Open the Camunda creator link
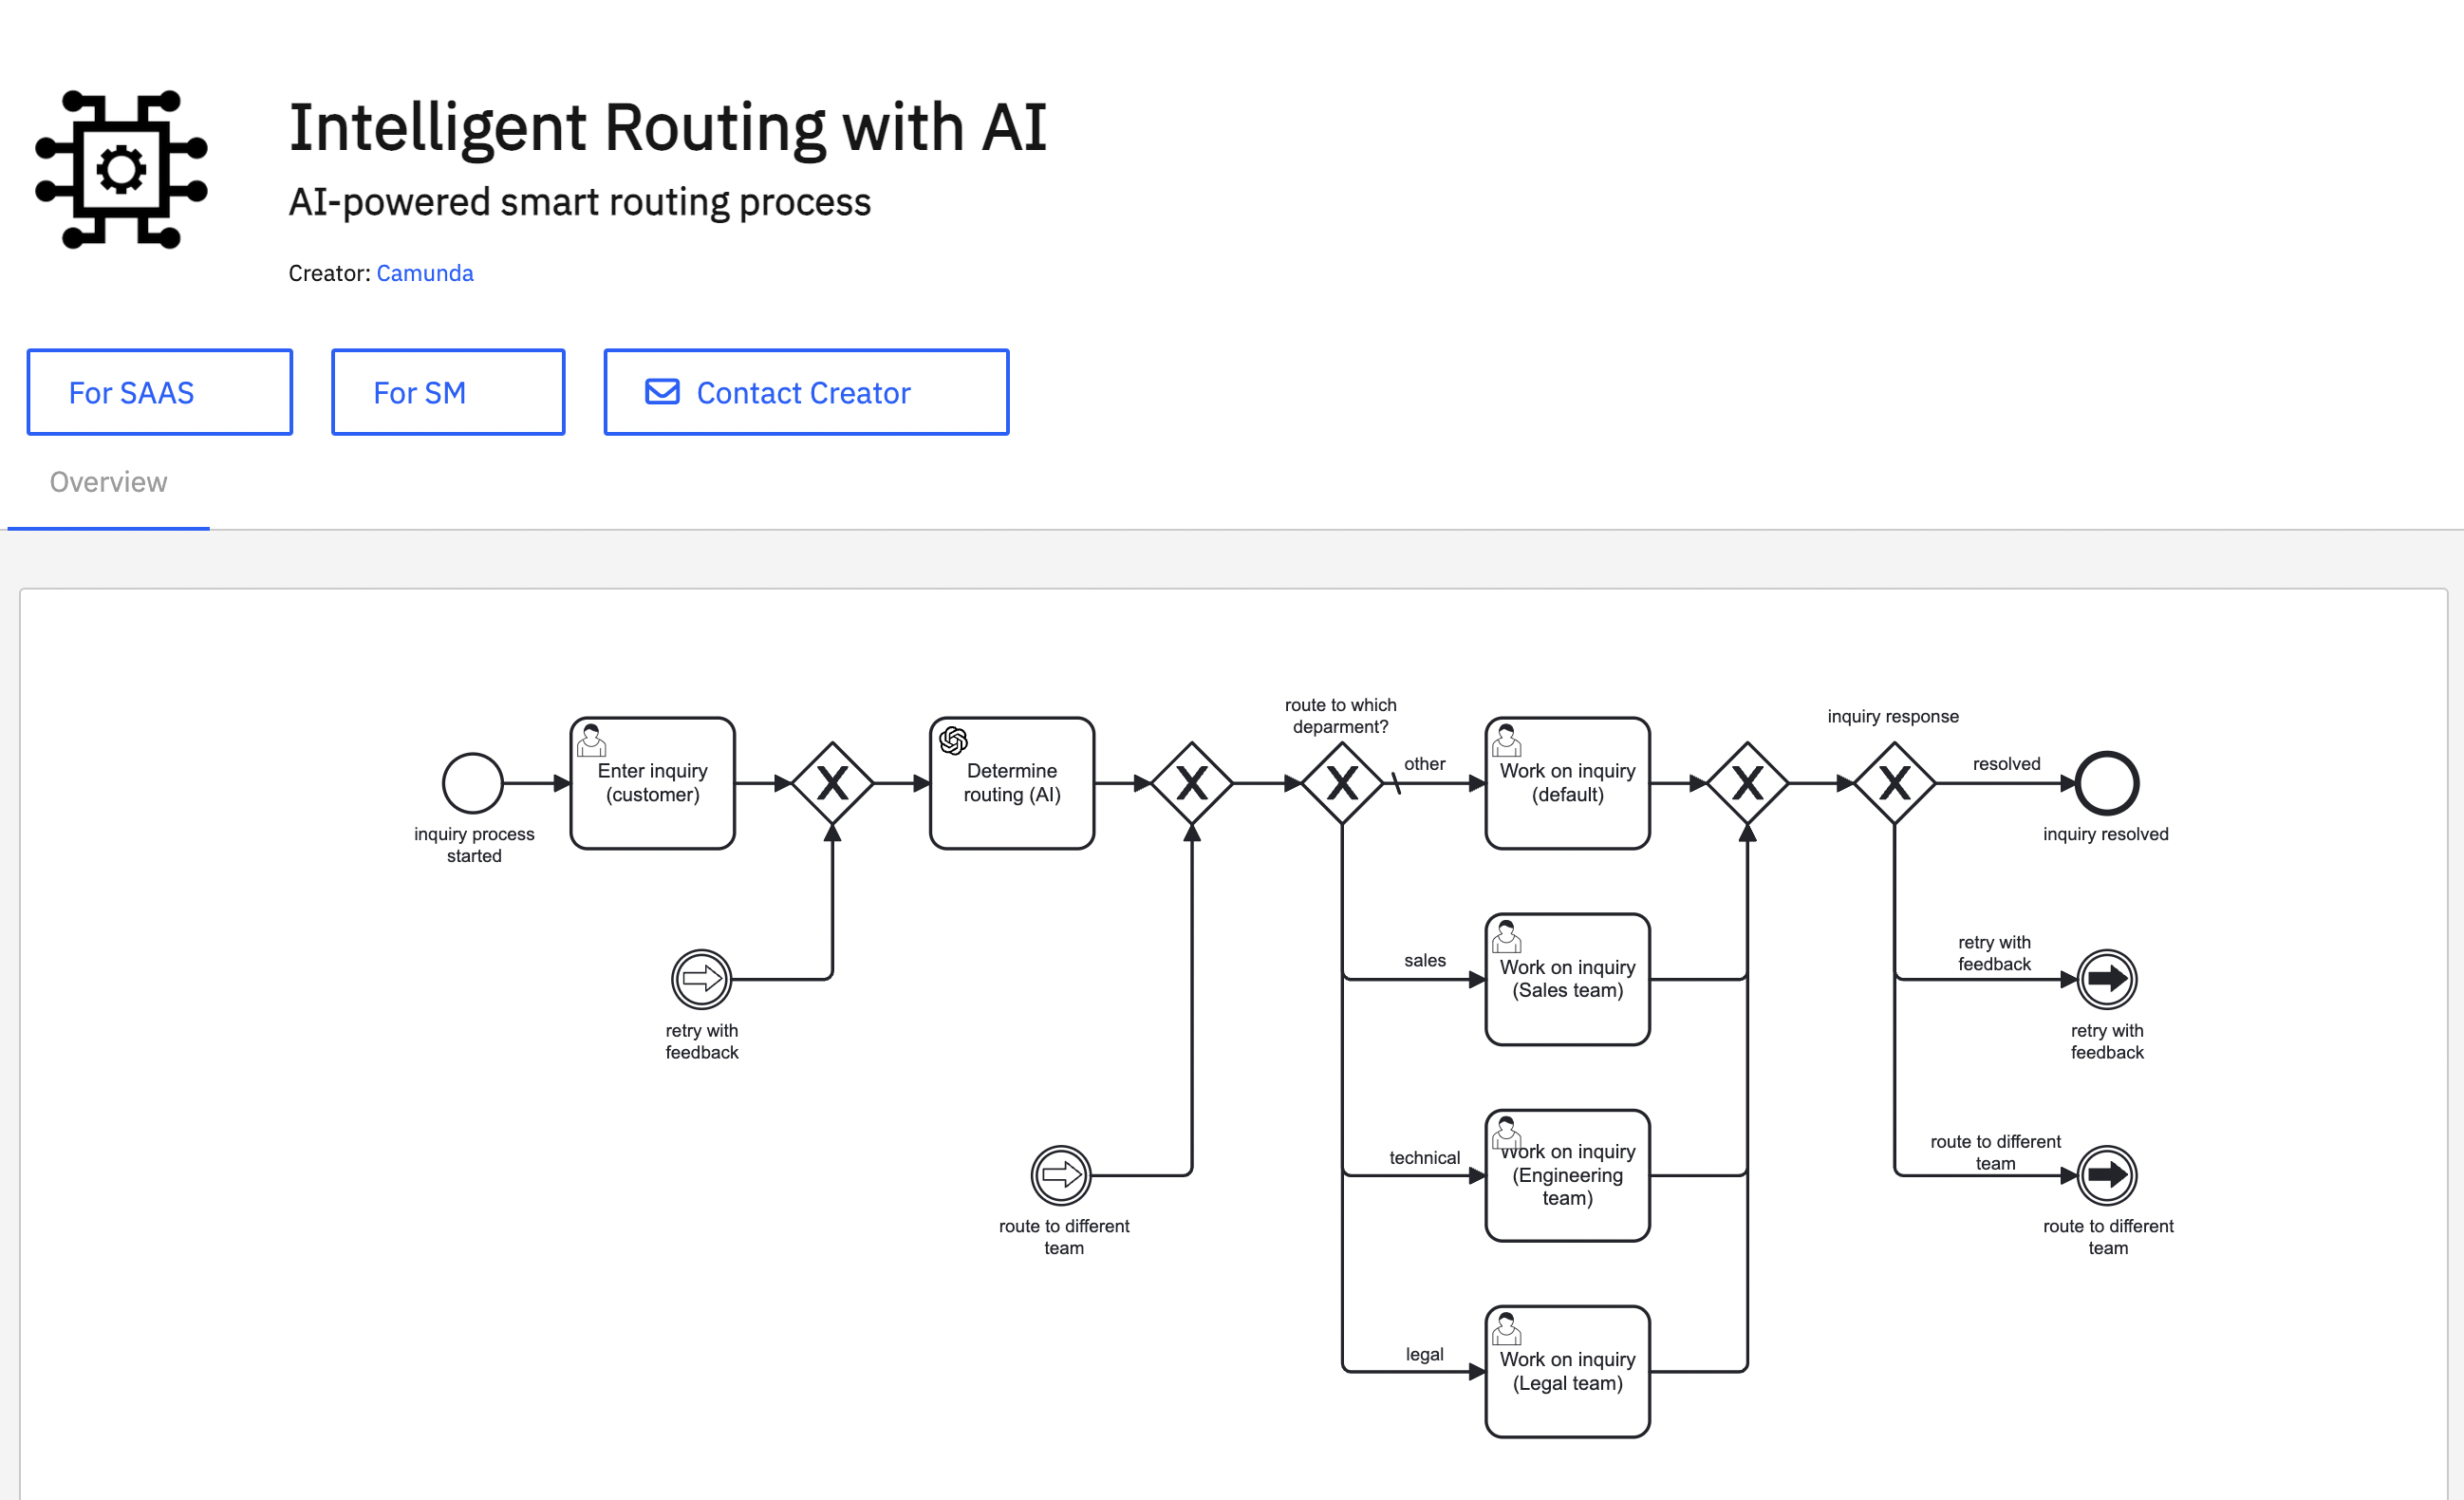The image size is (2464, 1500). tap(424, 273)
